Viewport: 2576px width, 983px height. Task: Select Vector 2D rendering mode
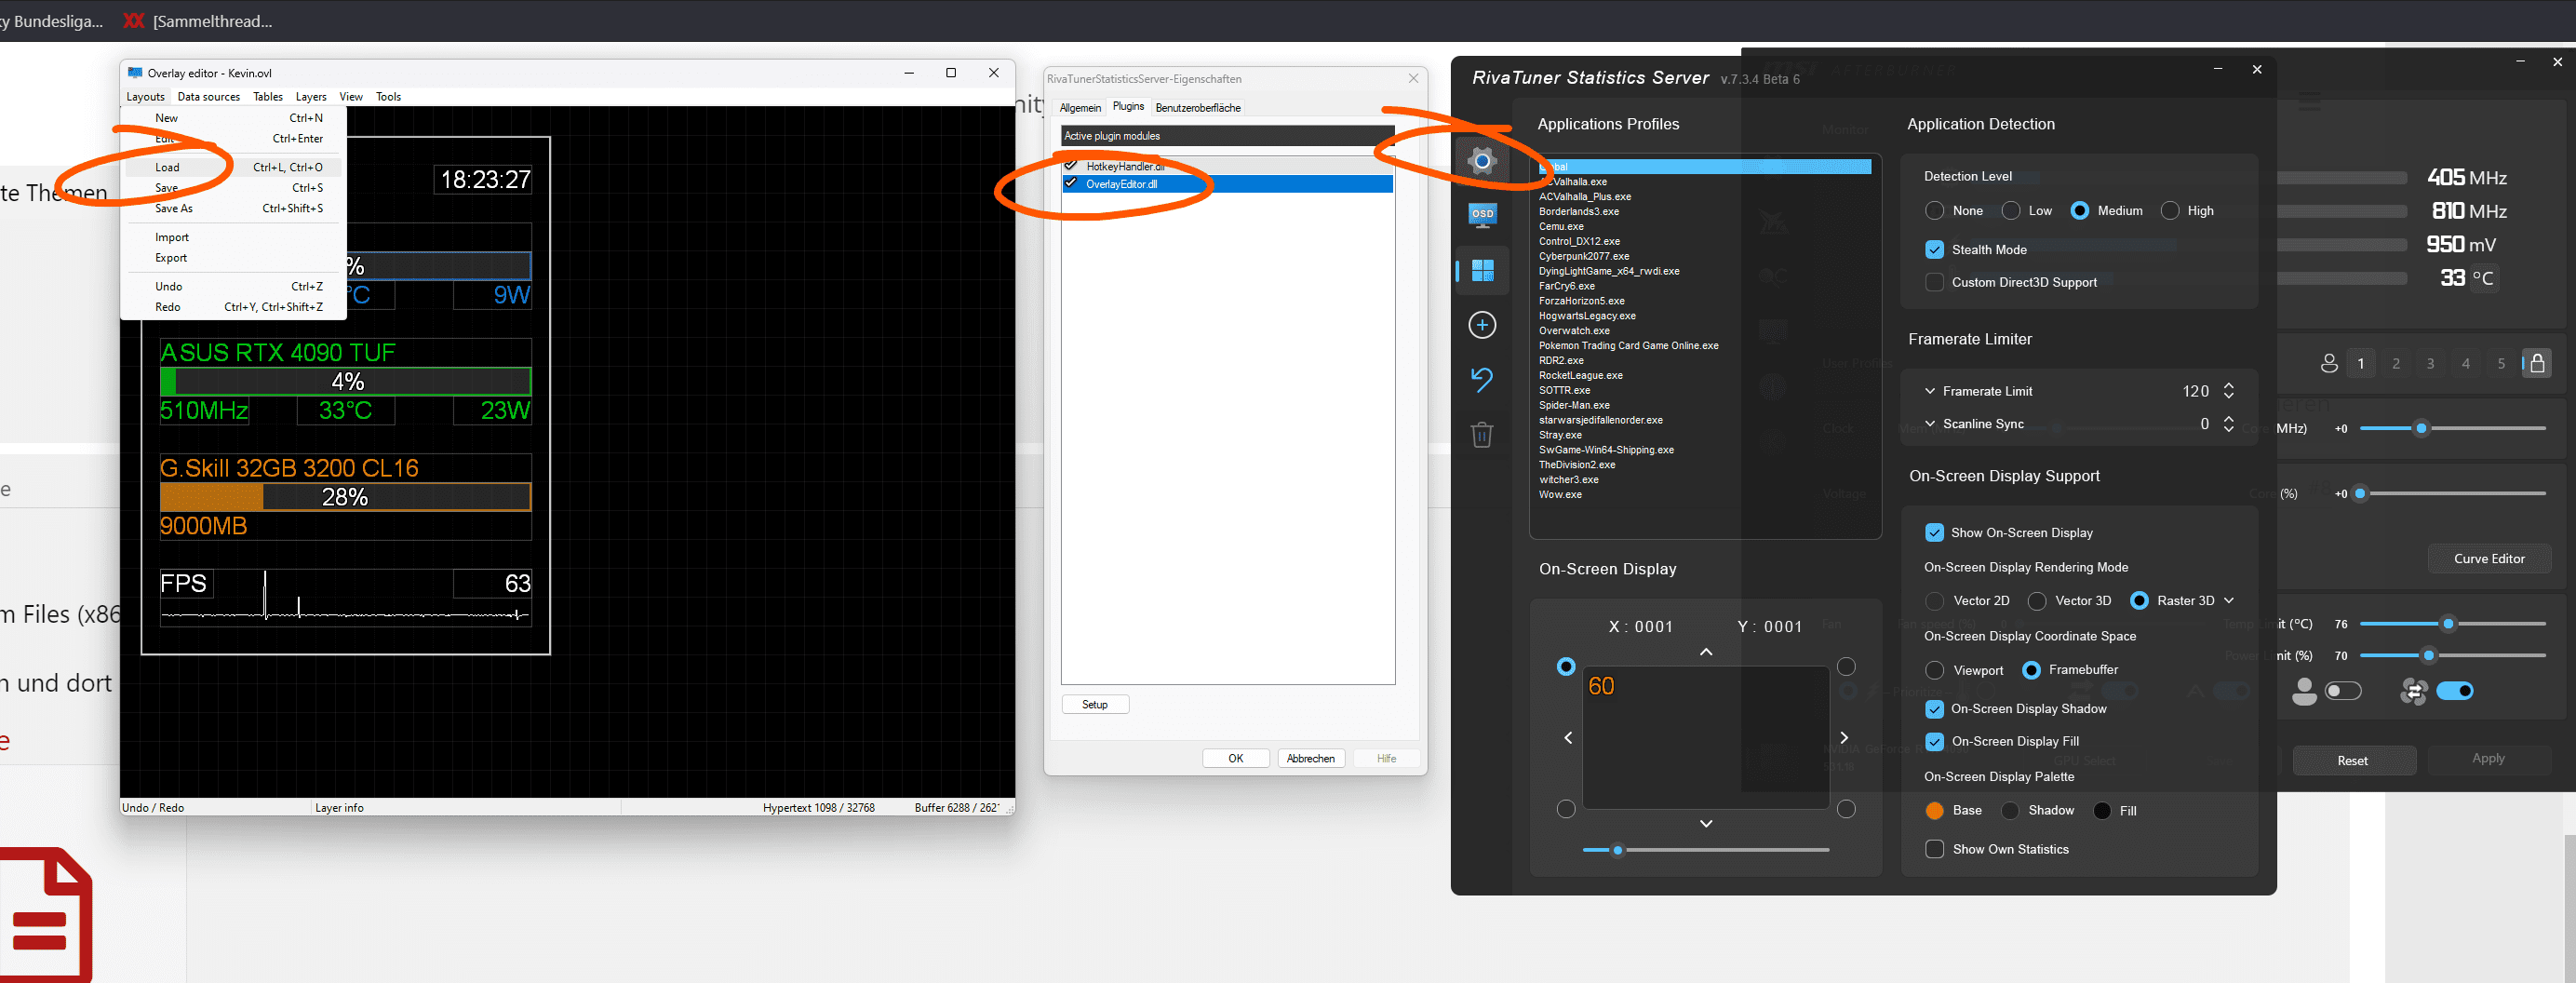coord(1934,601)
